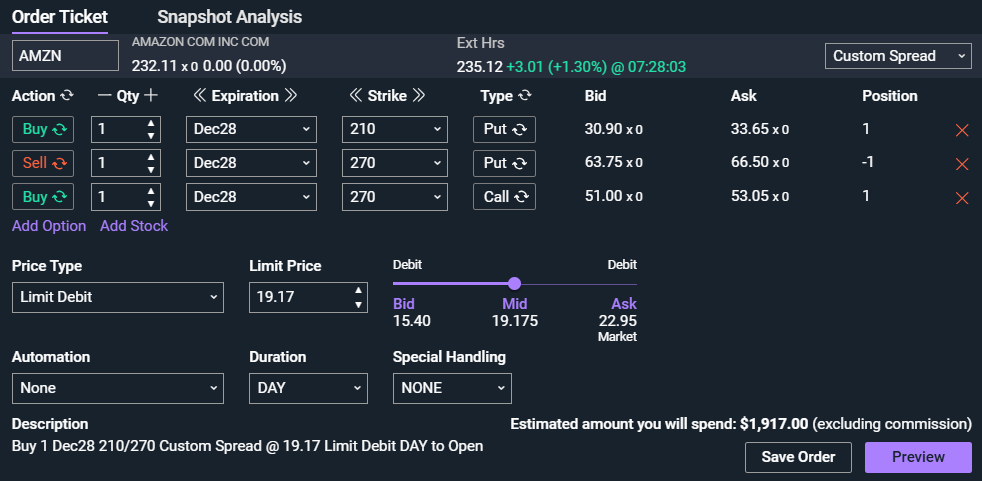The width and height of the screenshot is (982, 481).
Task: Flip the Put type on the Sell 270 leg
Action: click(x=504, y=163)
